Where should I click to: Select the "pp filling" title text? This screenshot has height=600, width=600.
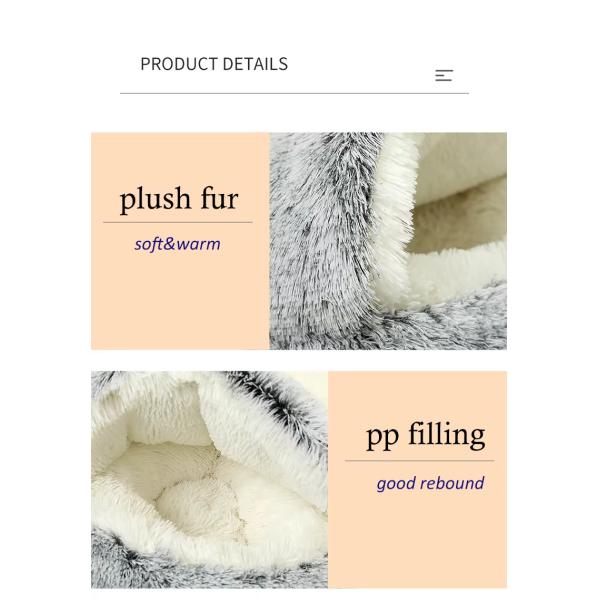click(426, 435)
